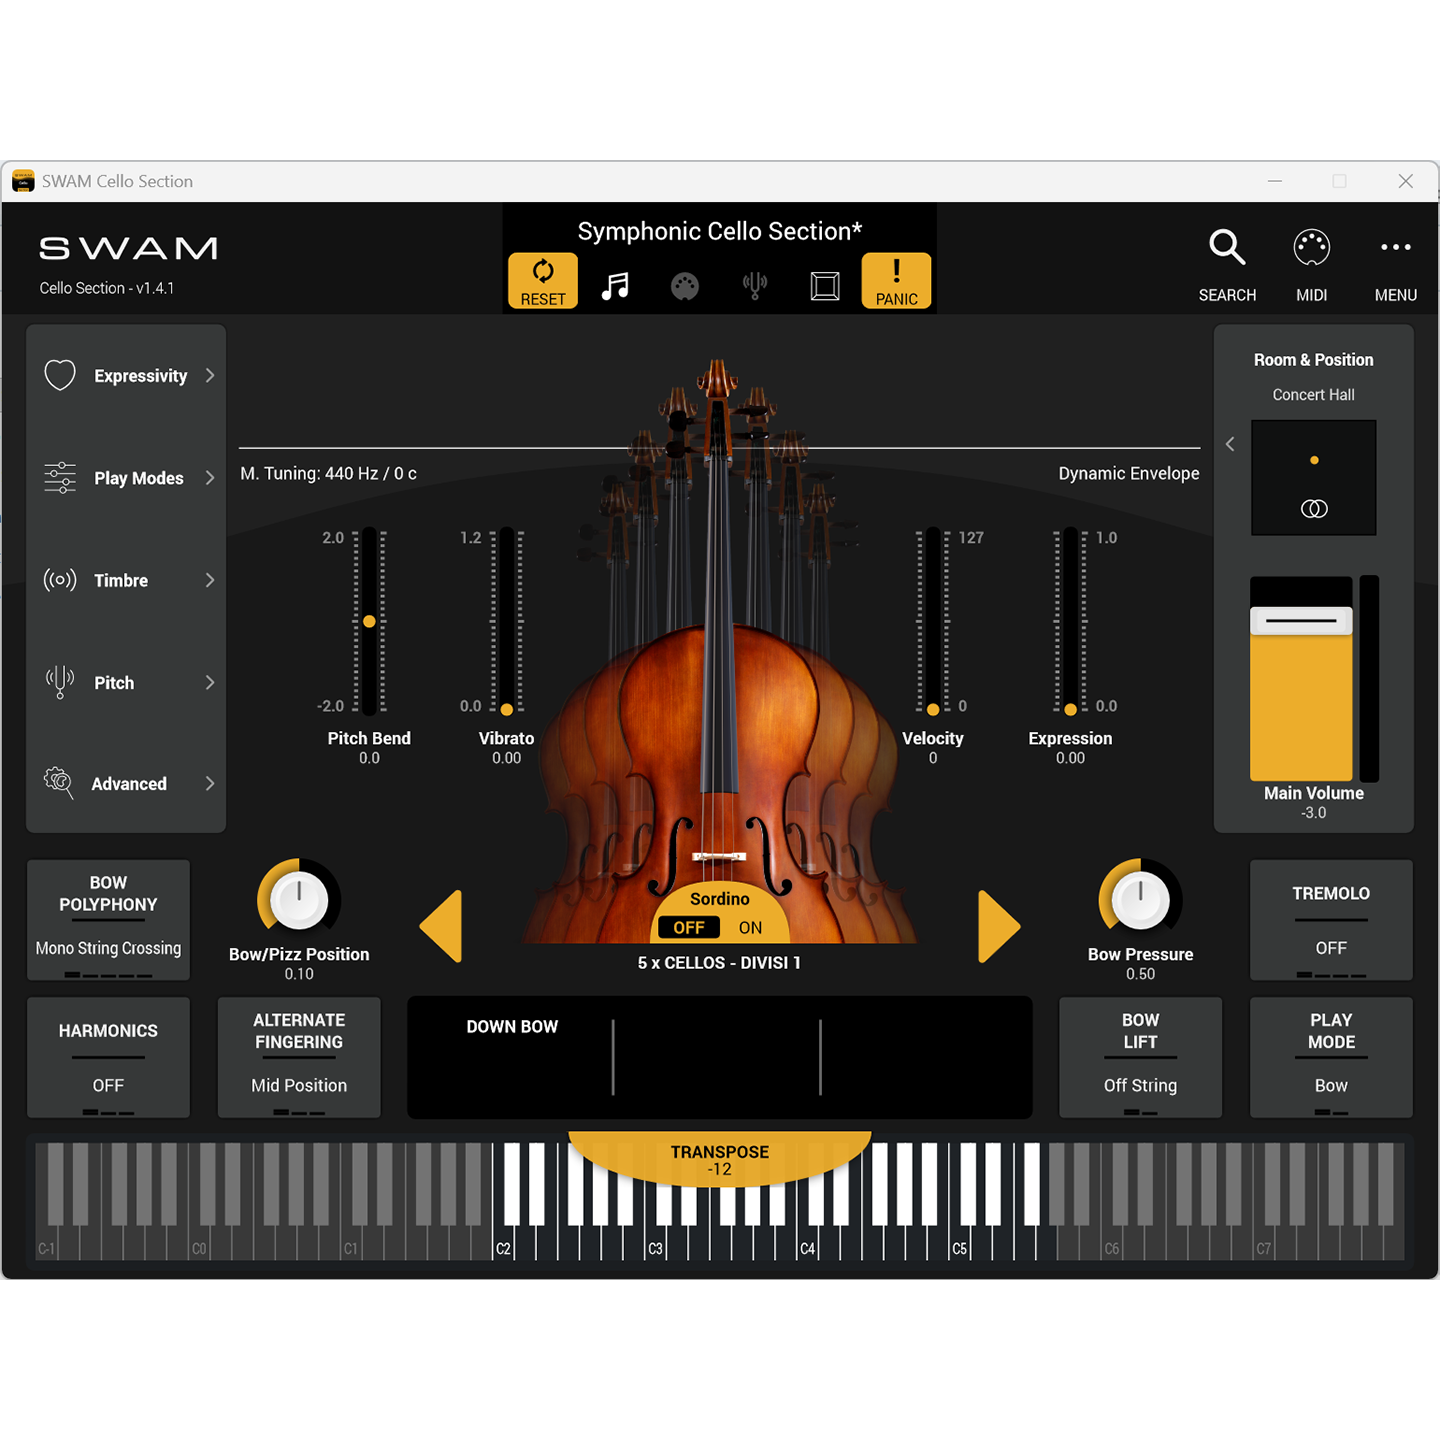Expand Play Modes chevron

(x=210, y=478)
